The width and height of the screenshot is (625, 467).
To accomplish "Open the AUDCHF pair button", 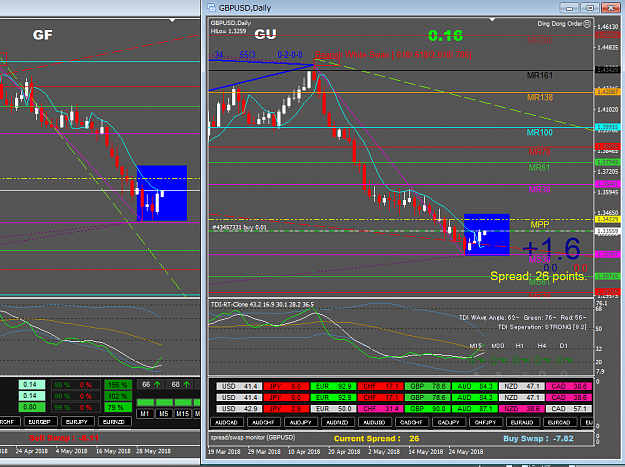I will [263, 422].
